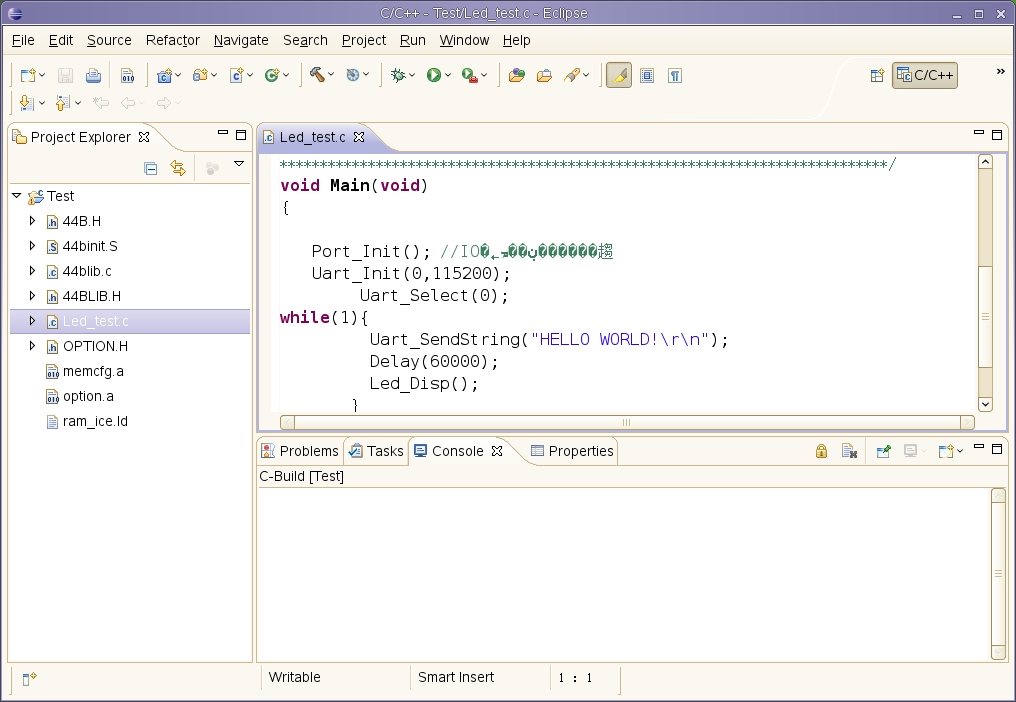The height and width of the screenshot is (702, 1016).
Task: Click Open Console icon in Console toolbar
Action: point(946,450)
